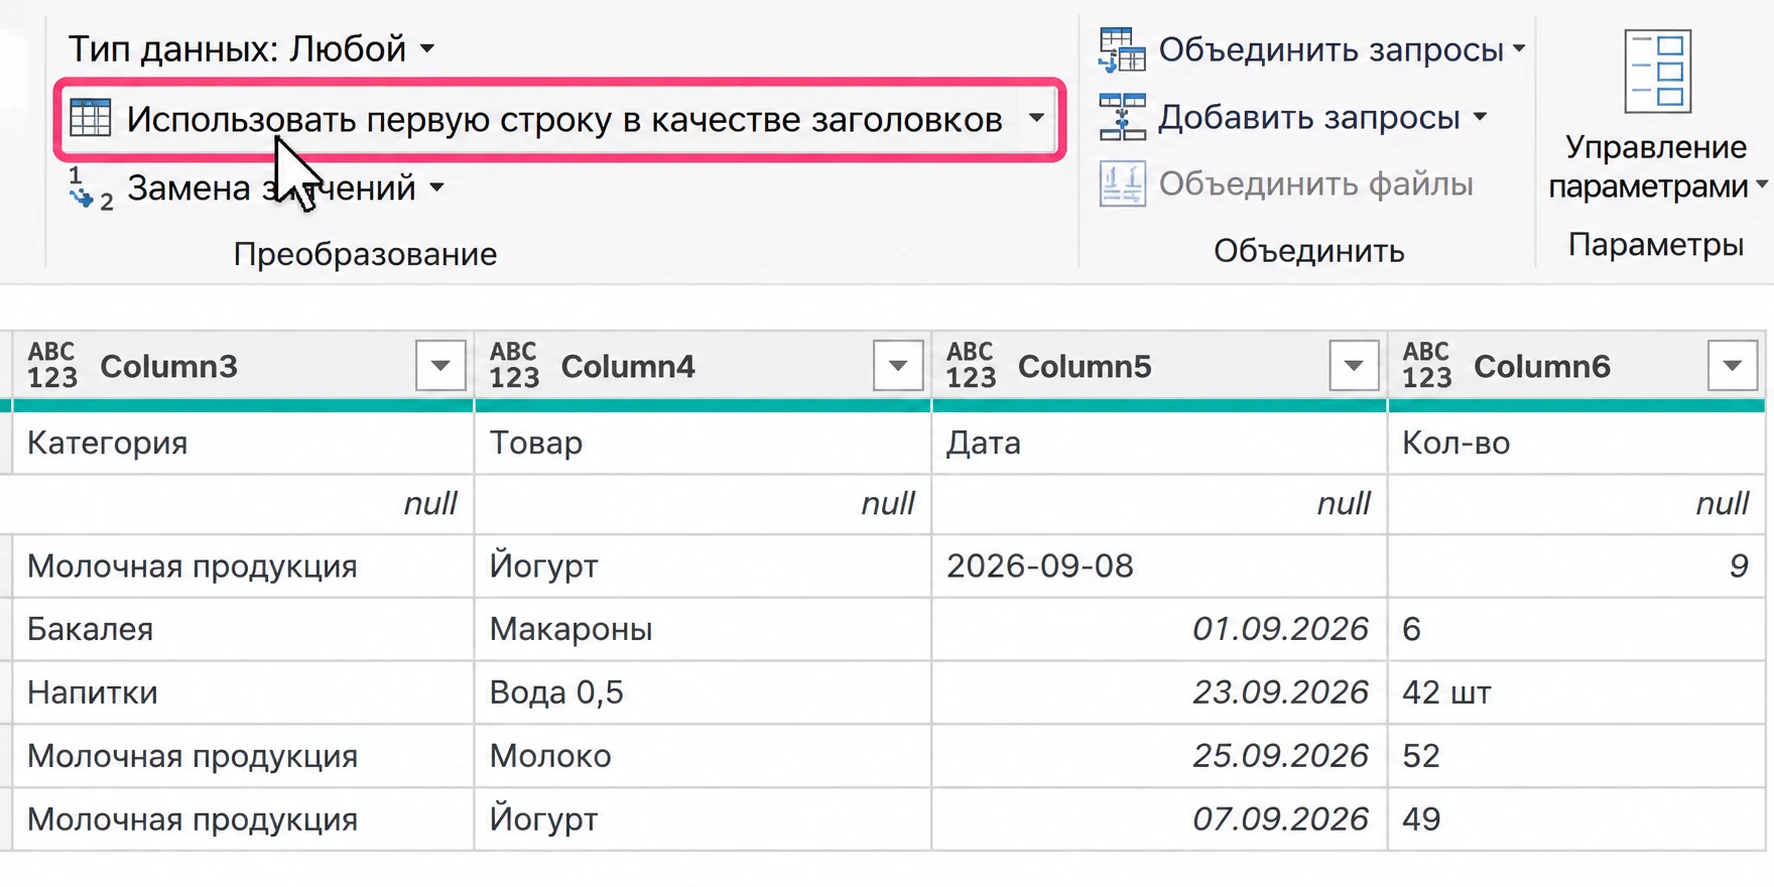Click the Append Queries (Добавить запросы) icon

pyautogui.click(x=1122, y=118)
